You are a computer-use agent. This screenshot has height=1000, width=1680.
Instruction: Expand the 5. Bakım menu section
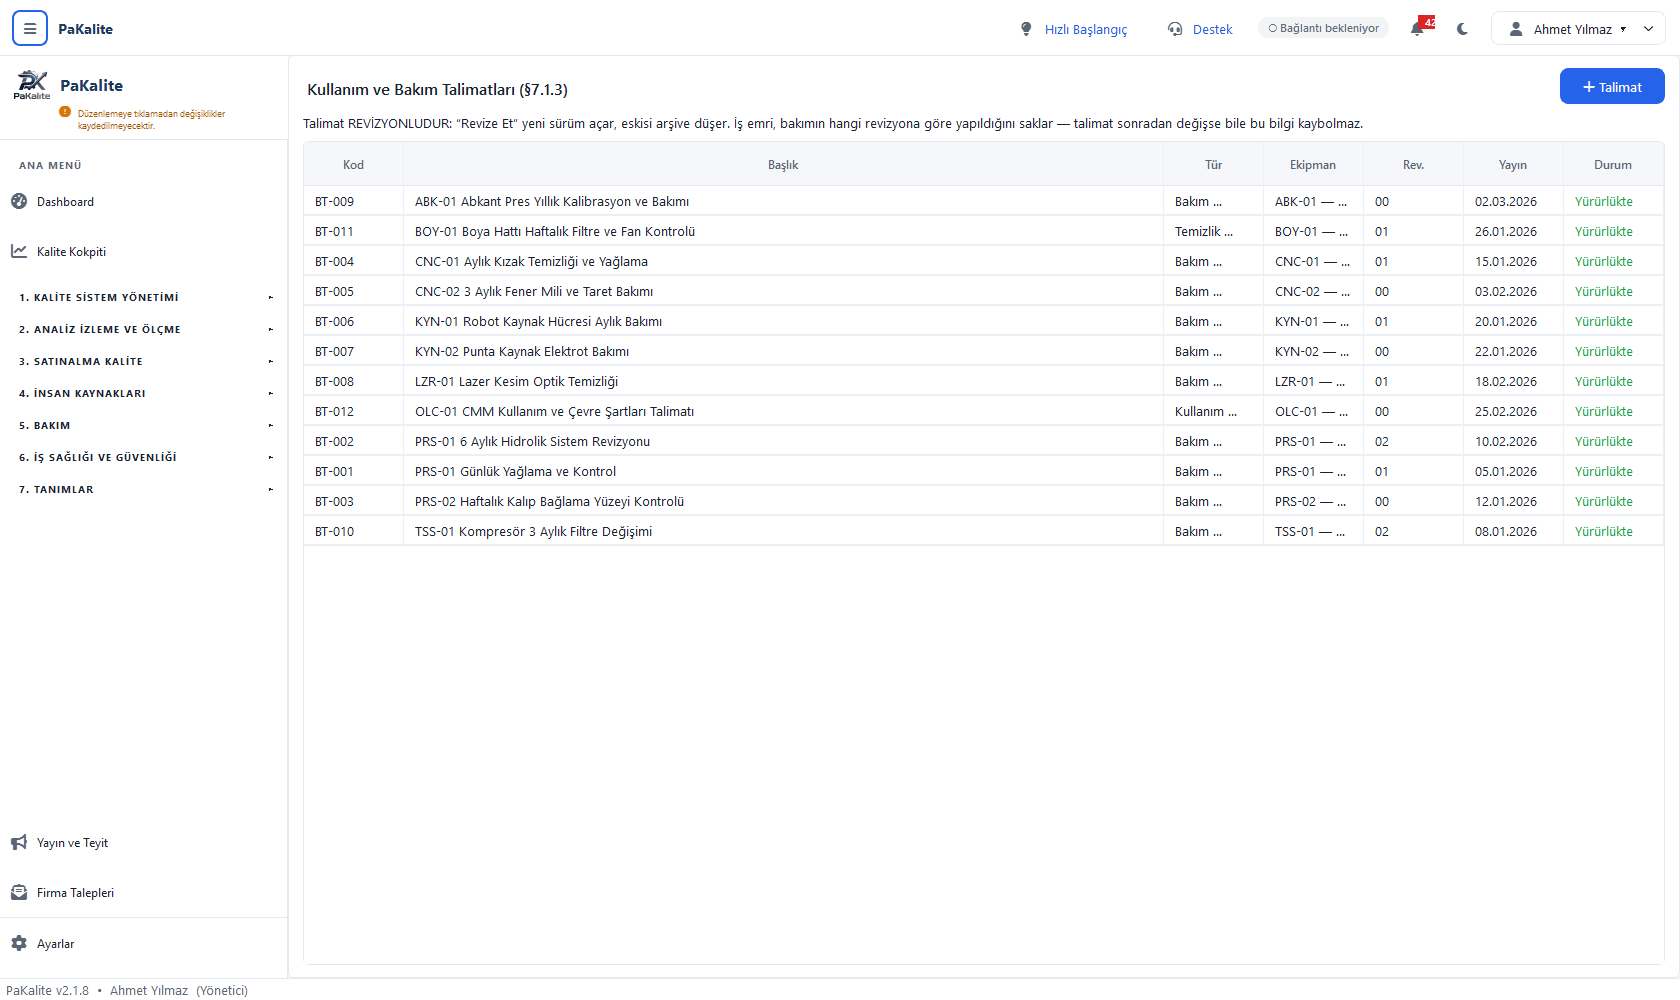click(144, 425)
